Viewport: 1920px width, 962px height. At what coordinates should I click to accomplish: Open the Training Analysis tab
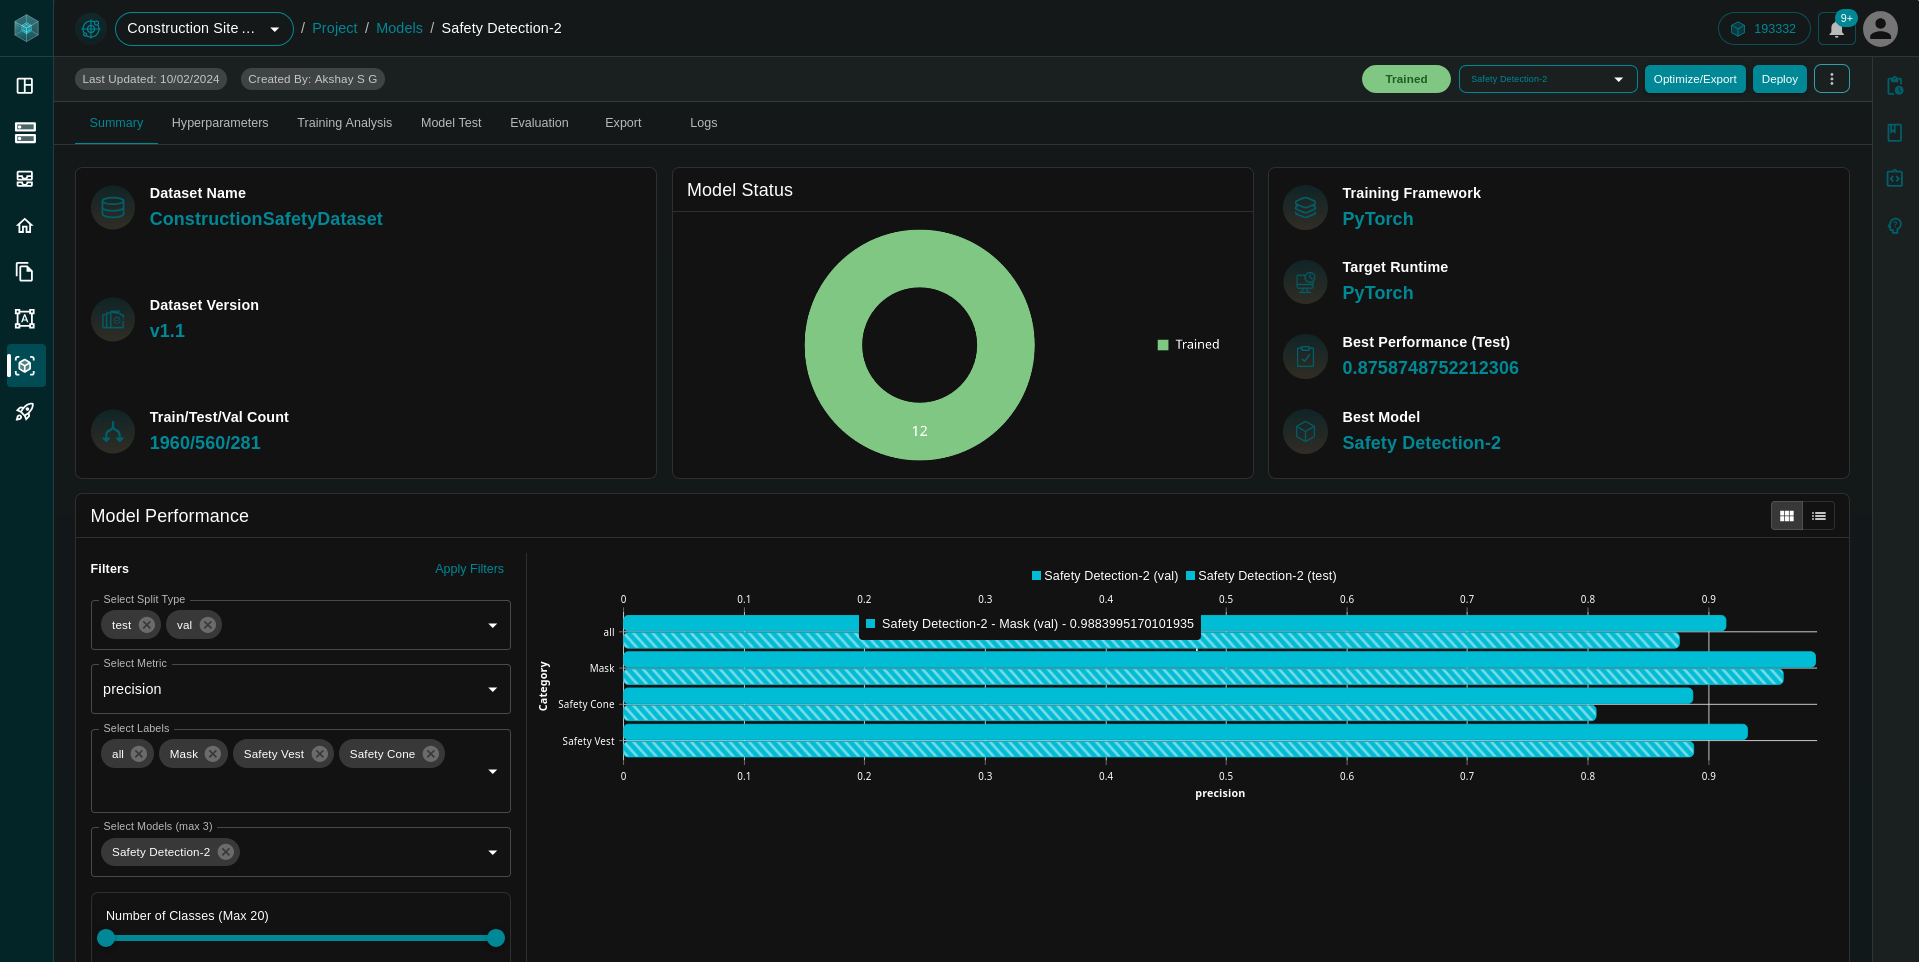(x=345, y=123)
